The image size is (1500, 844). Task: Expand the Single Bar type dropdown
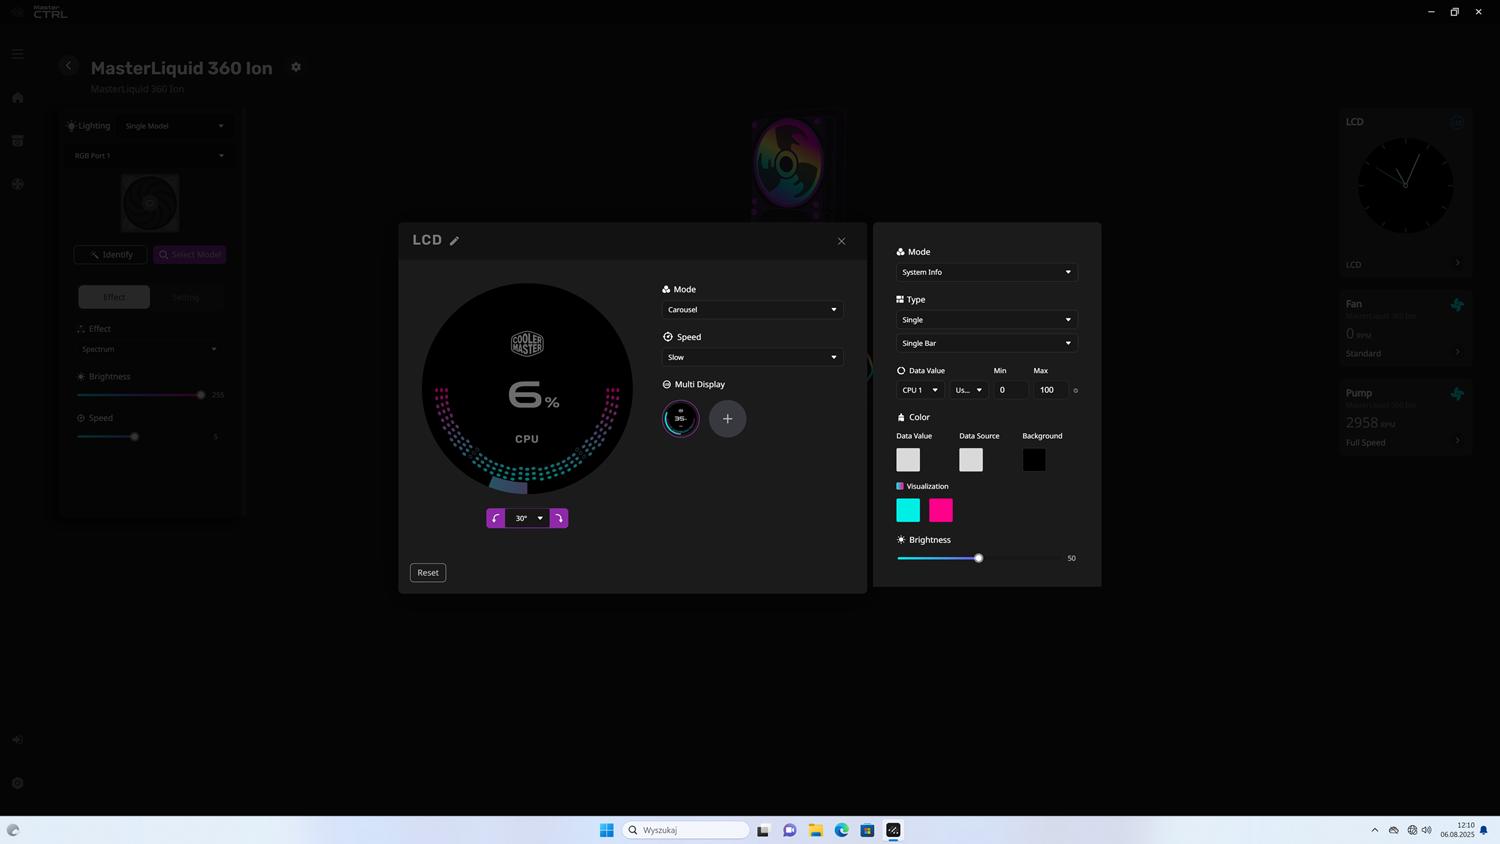[986, 343]
